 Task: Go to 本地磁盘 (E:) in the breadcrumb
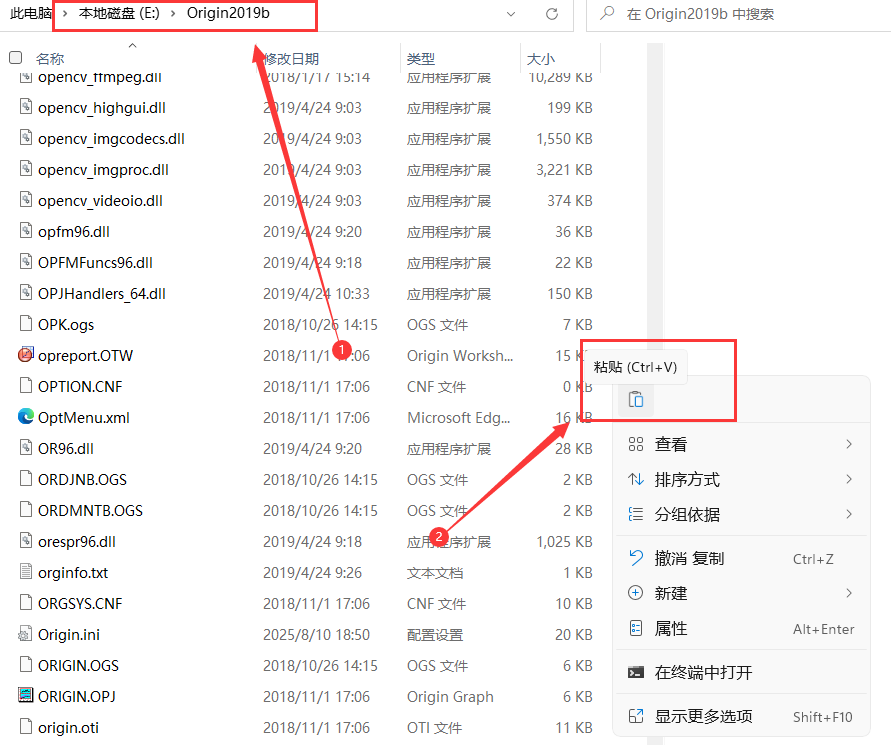point(119,13)
